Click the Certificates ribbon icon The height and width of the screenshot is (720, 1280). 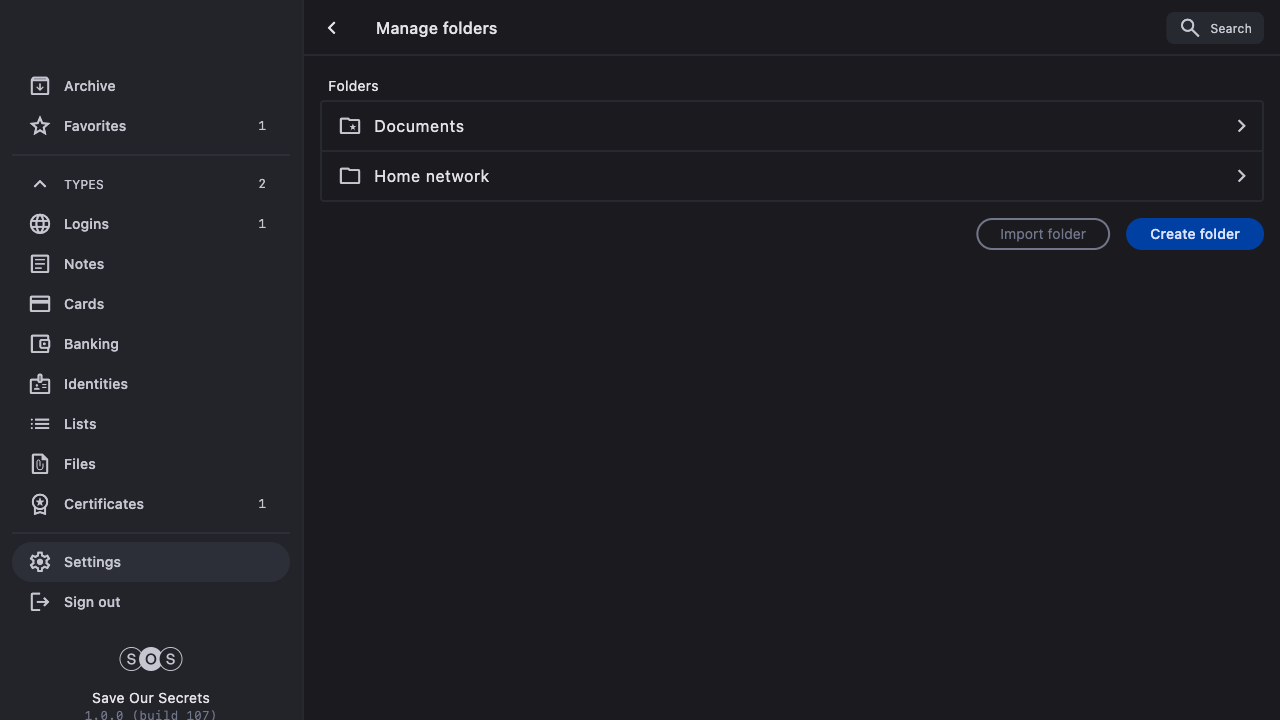point(40,504)
